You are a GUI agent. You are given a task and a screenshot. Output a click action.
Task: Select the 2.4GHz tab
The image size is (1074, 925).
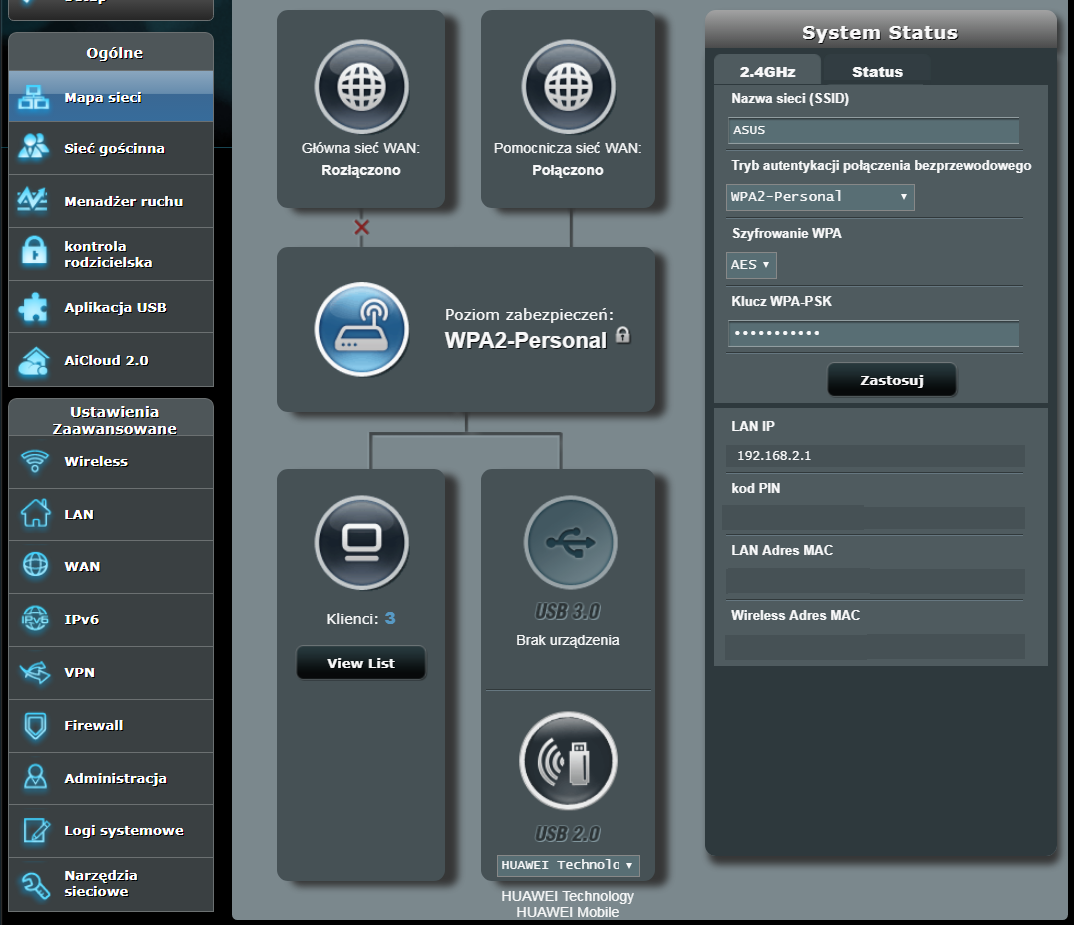(766, 72)
